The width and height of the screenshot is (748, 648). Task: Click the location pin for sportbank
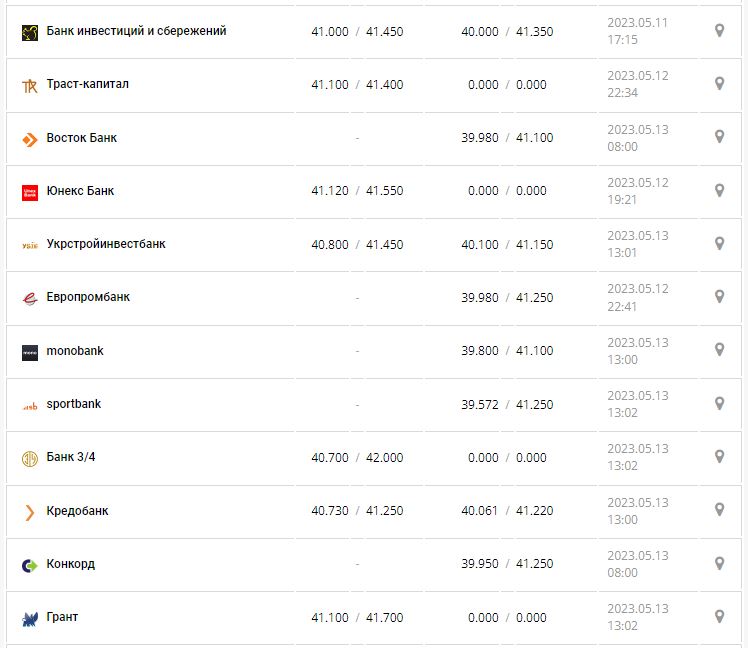tap(719, 404)
